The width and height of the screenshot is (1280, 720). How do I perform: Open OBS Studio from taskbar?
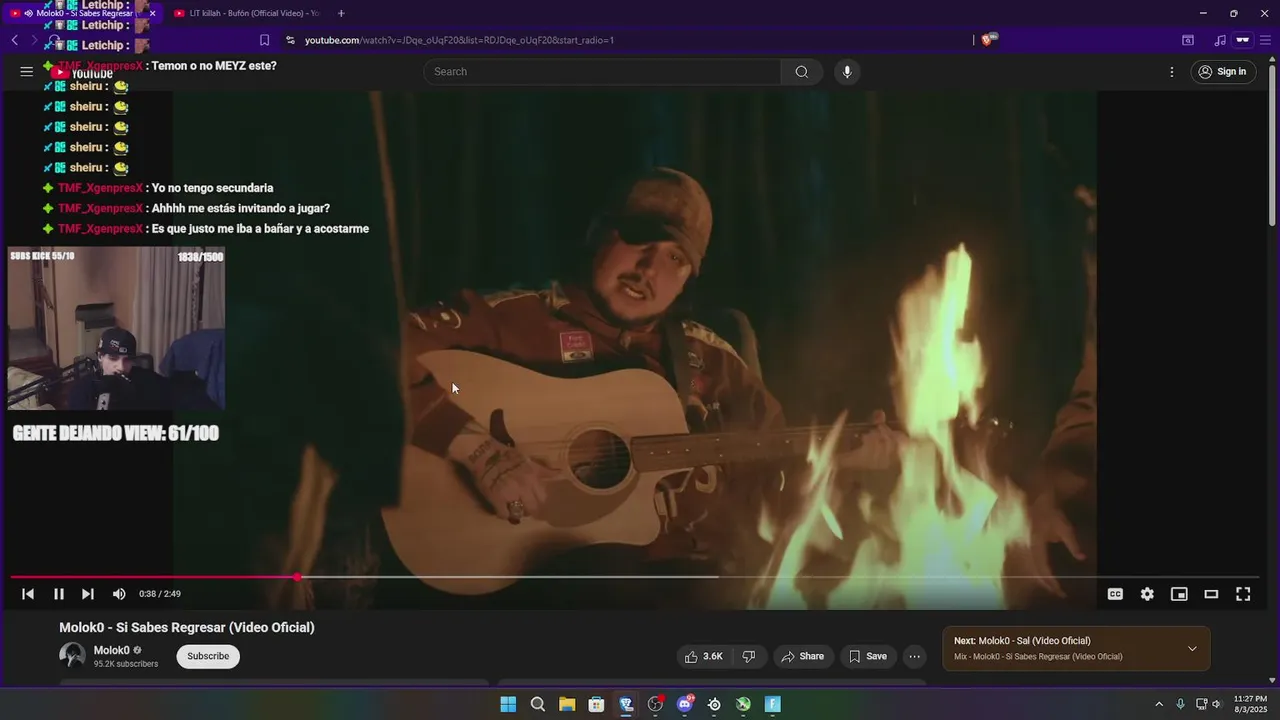pyautogui.click(x=655, y=704)
